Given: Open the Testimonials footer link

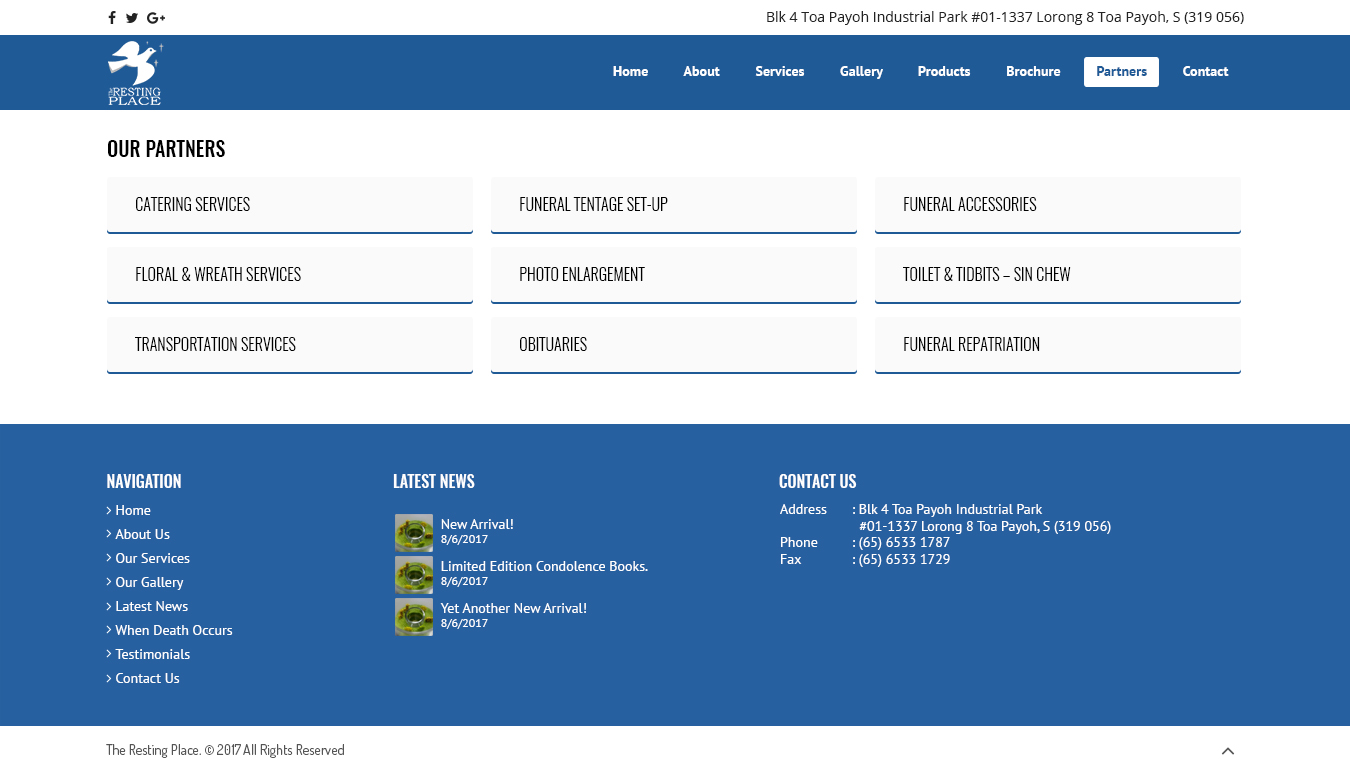Looking at the screenshot, I should point(152,654).
